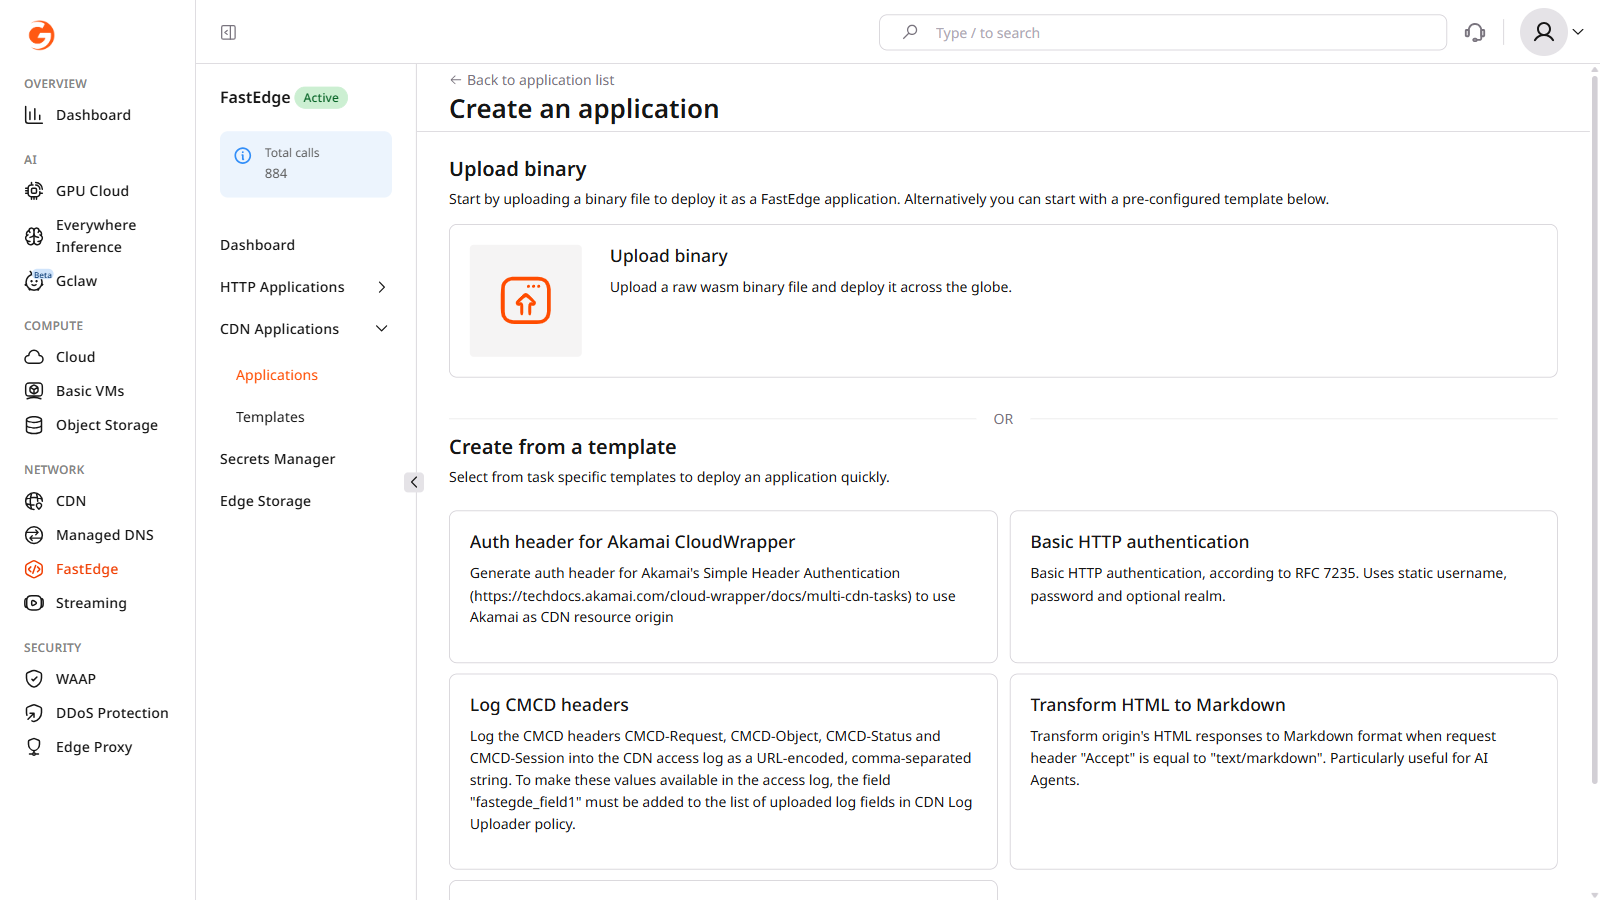Open Secrets Manager
This screenshot has height=900, width=1600.
coord(278,459)
